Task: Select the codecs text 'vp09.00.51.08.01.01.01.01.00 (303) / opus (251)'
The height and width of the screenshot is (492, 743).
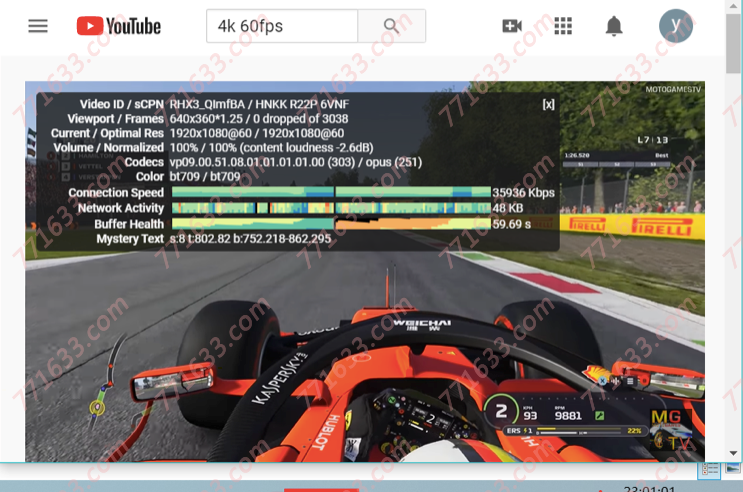Action: tap(296, 163)
